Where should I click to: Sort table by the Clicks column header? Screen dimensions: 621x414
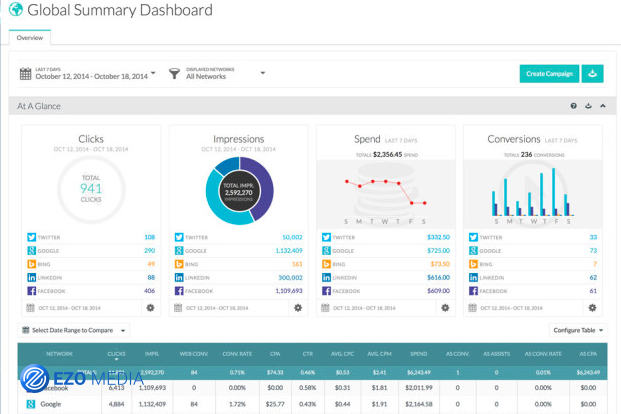pos(116,354)
